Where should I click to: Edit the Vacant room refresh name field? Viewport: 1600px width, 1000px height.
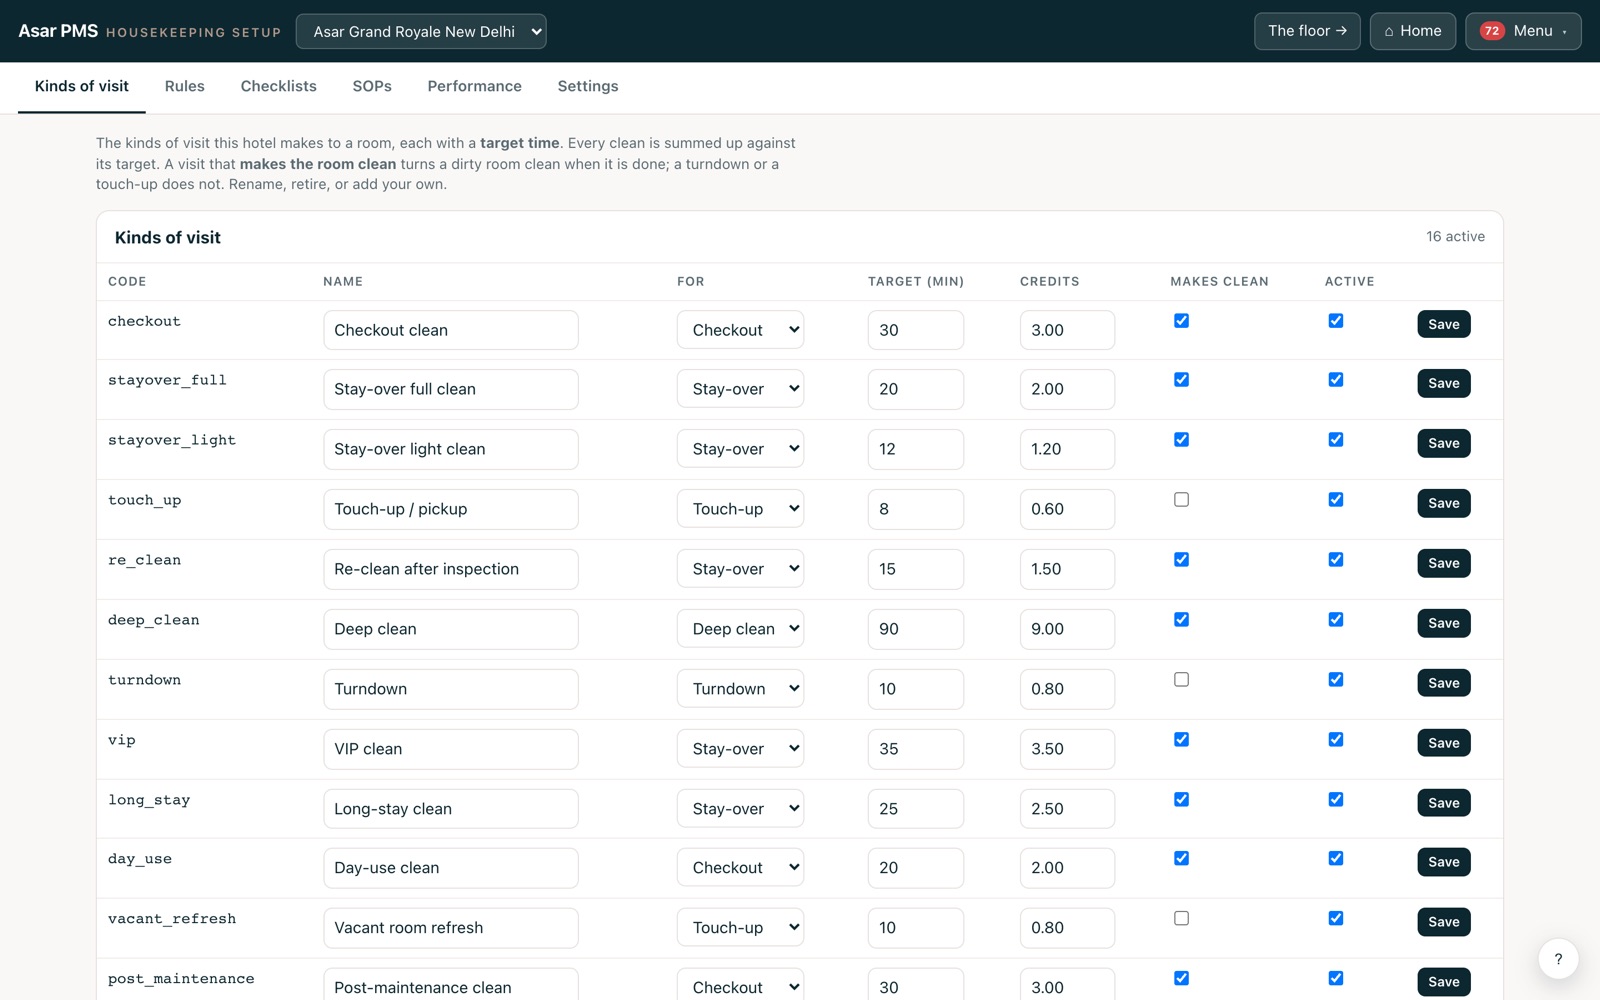coord(450,928)
